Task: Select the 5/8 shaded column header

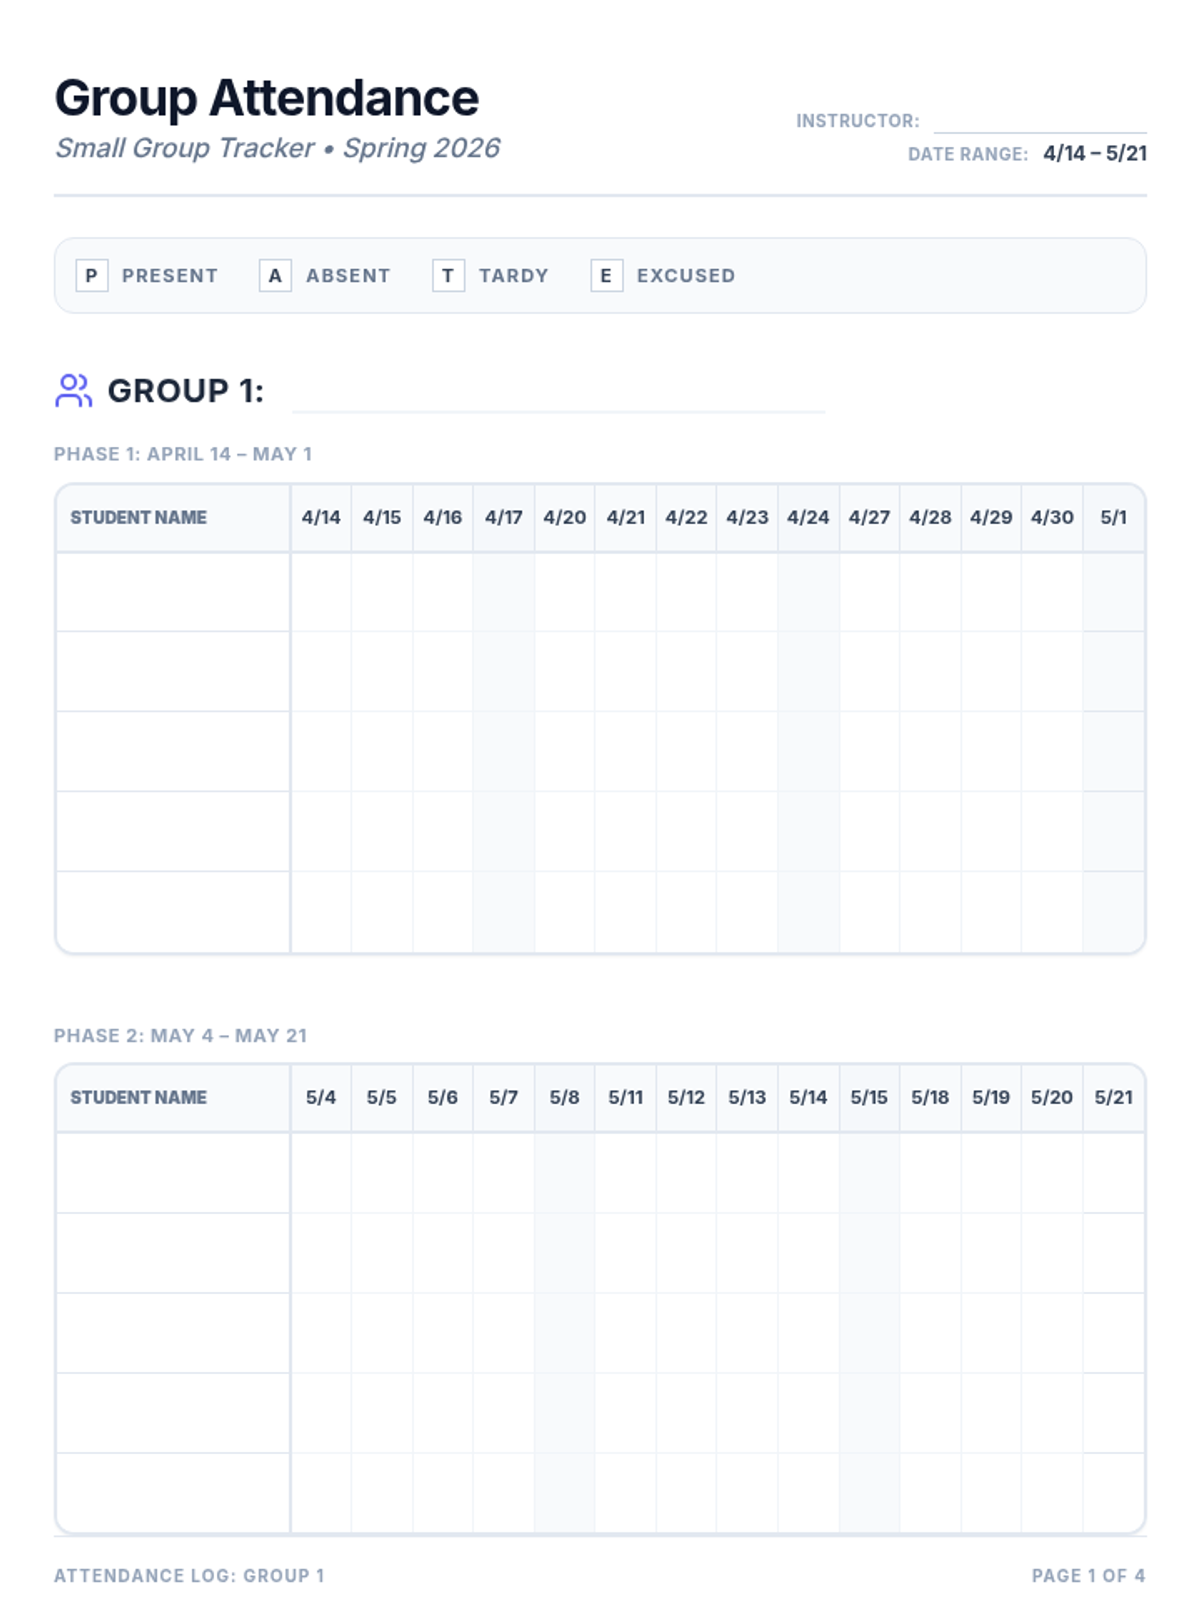Action: point(564,1098)
